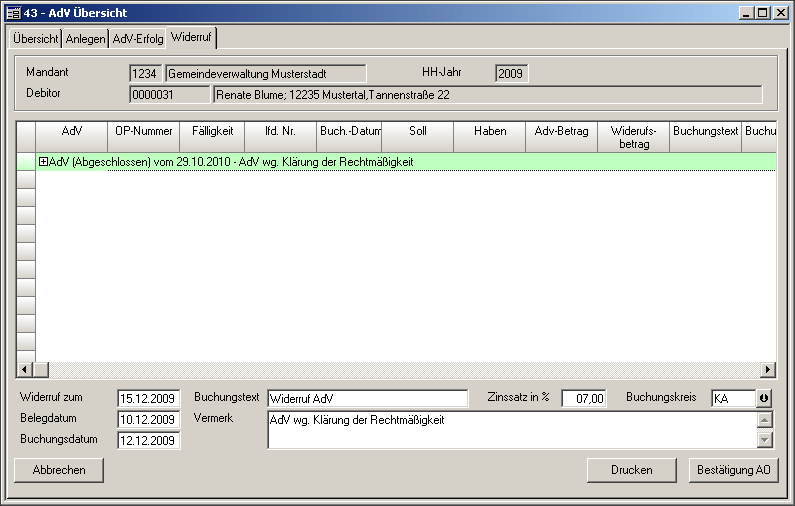The height and width of the screenshot is (506, 795).
Task: Open the Anlegen tab
Action: click(86, 38)
